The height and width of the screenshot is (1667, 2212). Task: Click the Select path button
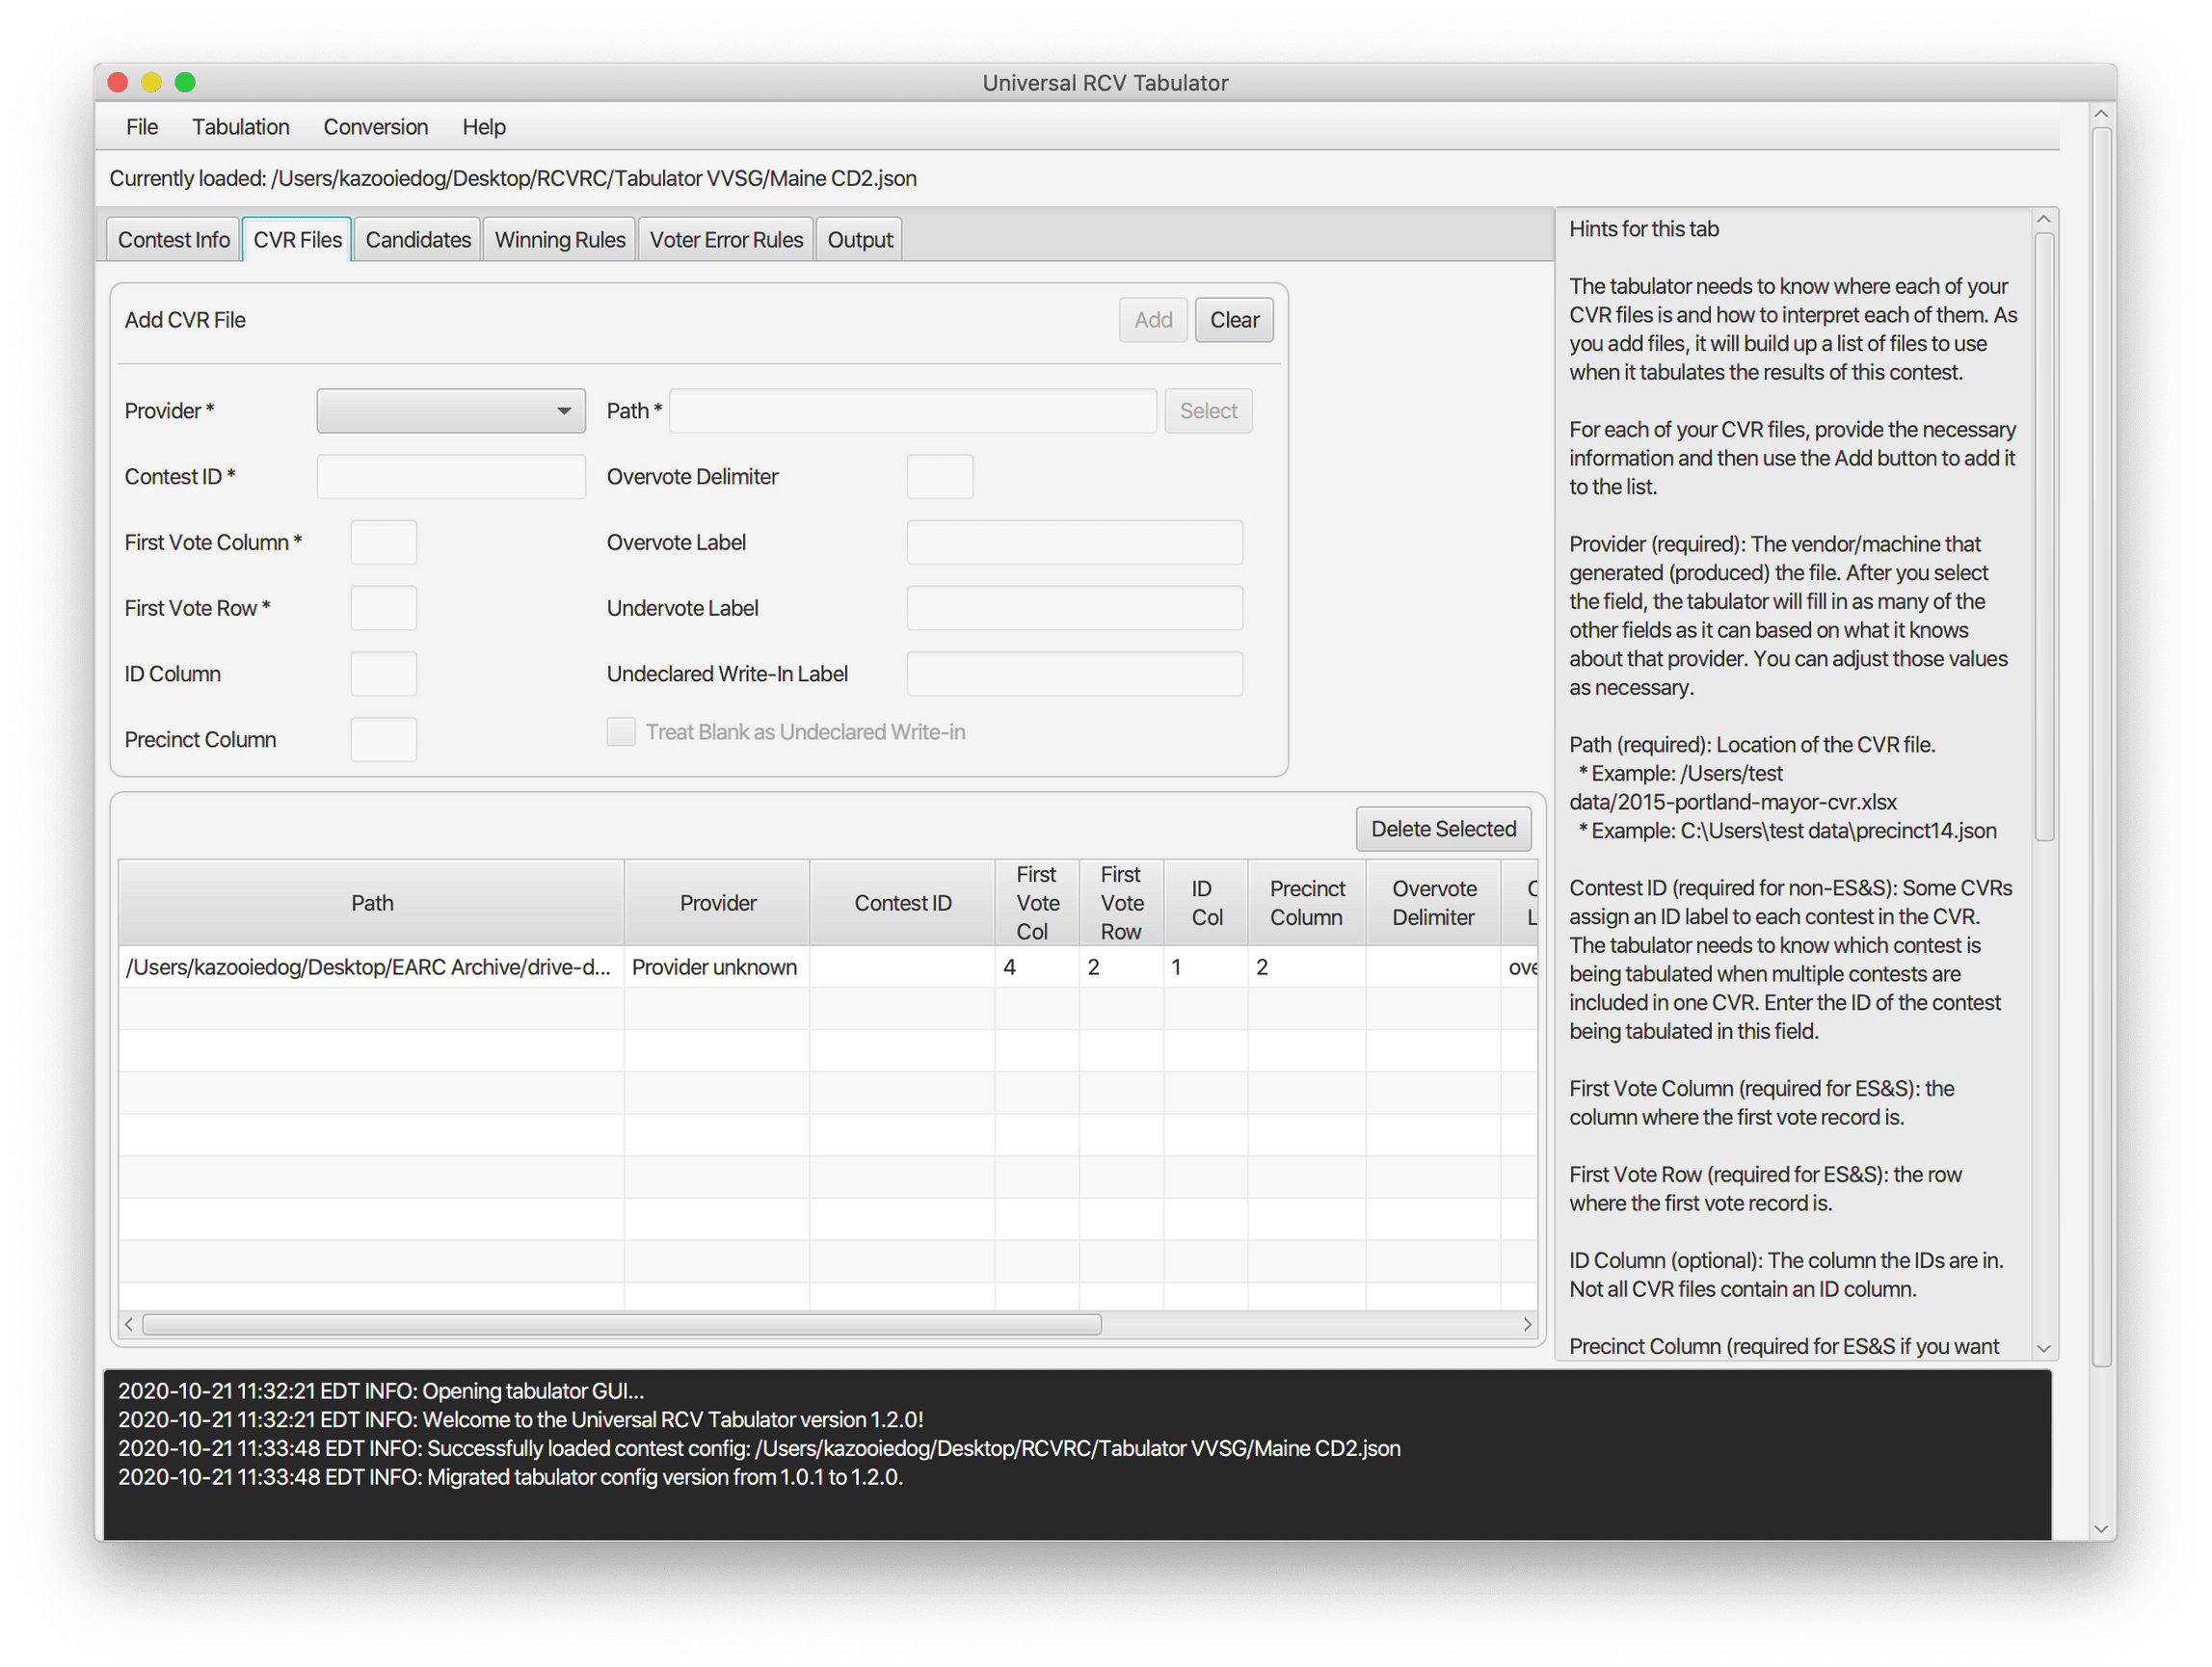[x=1207, y=411]
